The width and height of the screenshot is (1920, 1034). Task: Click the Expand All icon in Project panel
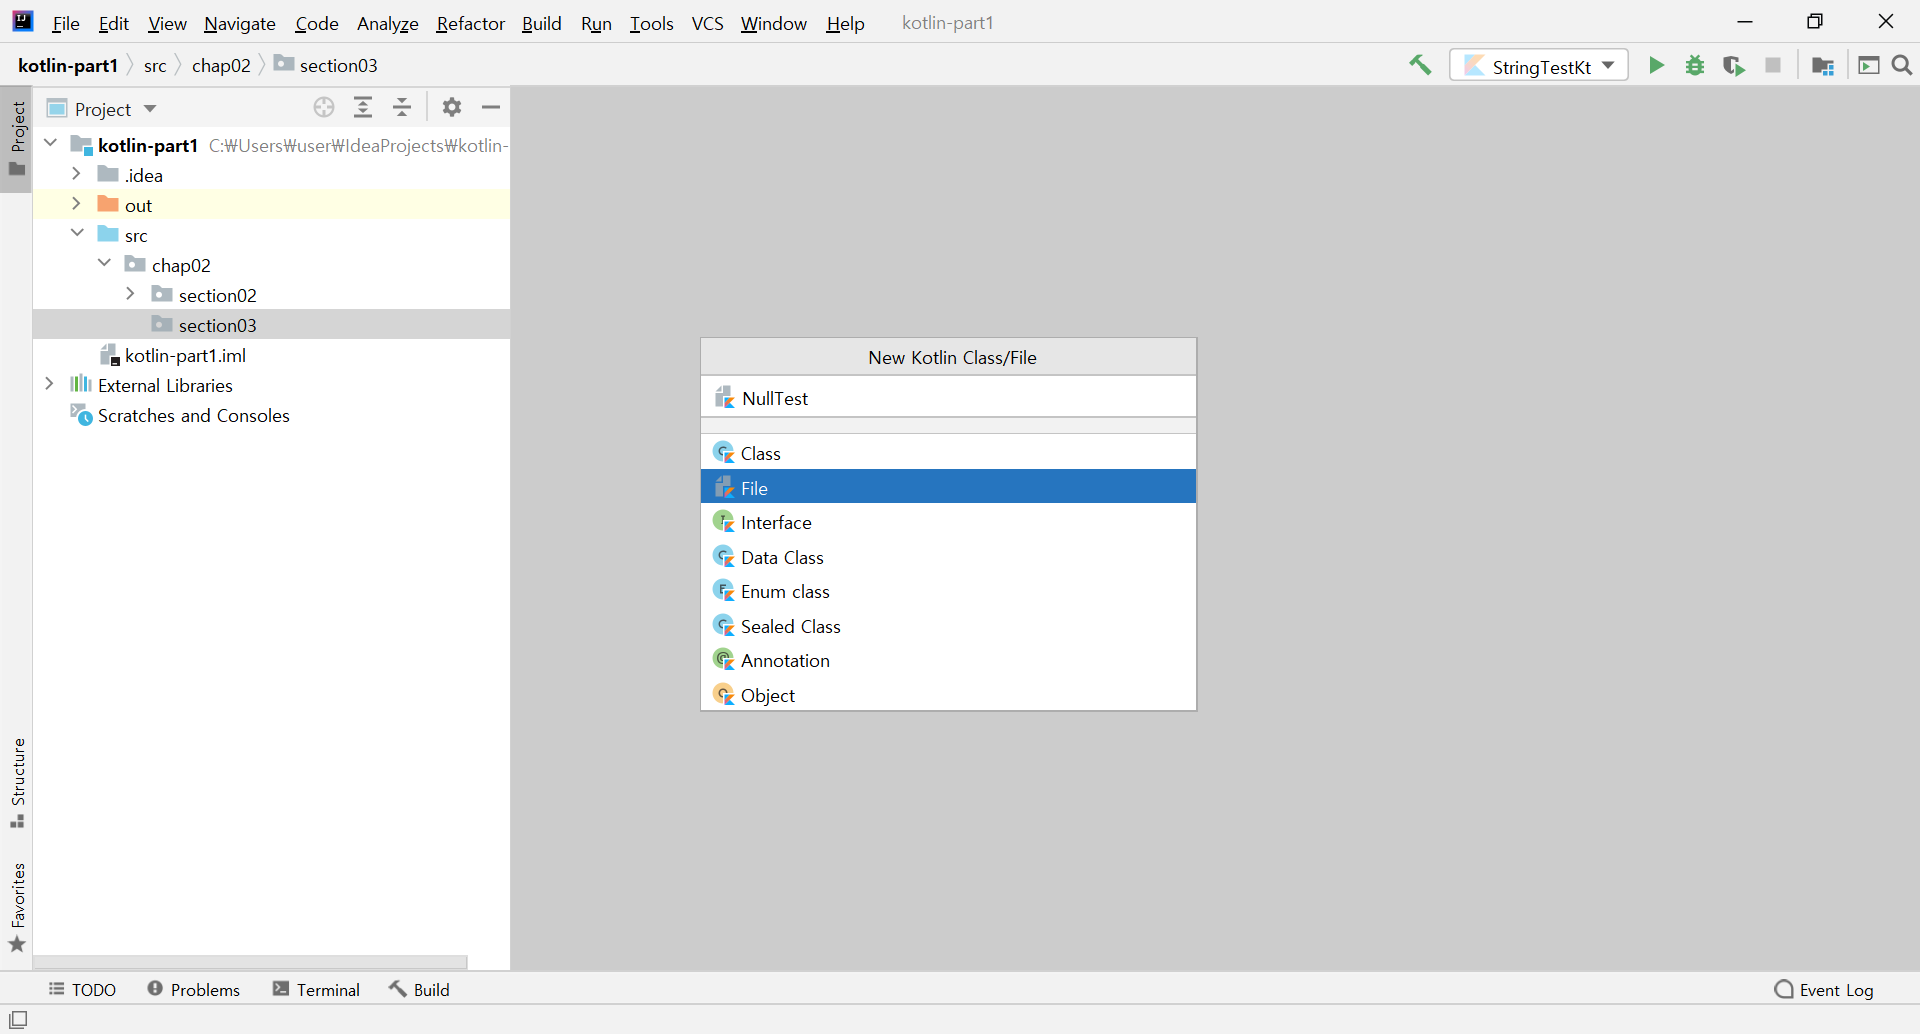pos(363,108)
